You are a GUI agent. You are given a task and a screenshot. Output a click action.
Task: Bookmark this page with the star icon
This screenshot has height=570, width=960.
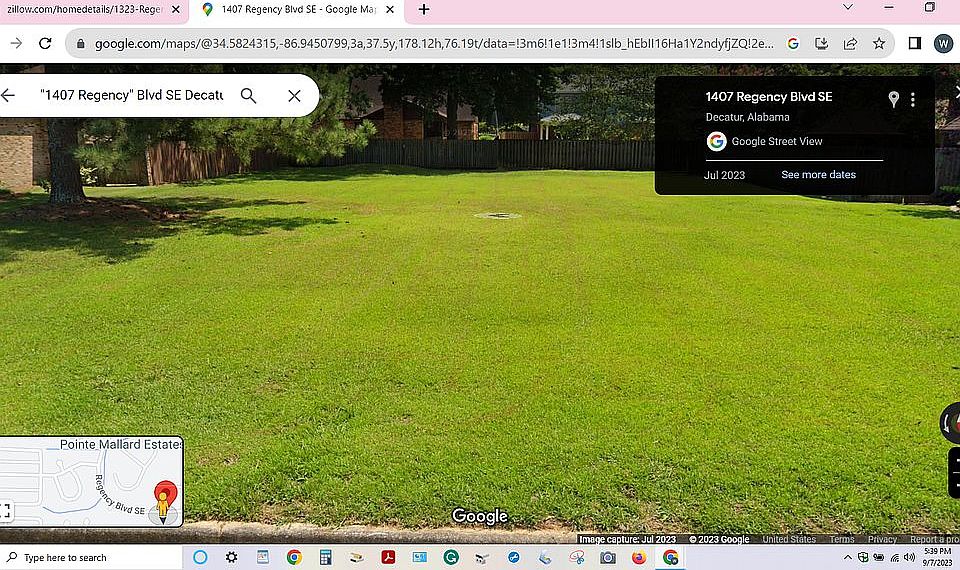click(879, 44)
